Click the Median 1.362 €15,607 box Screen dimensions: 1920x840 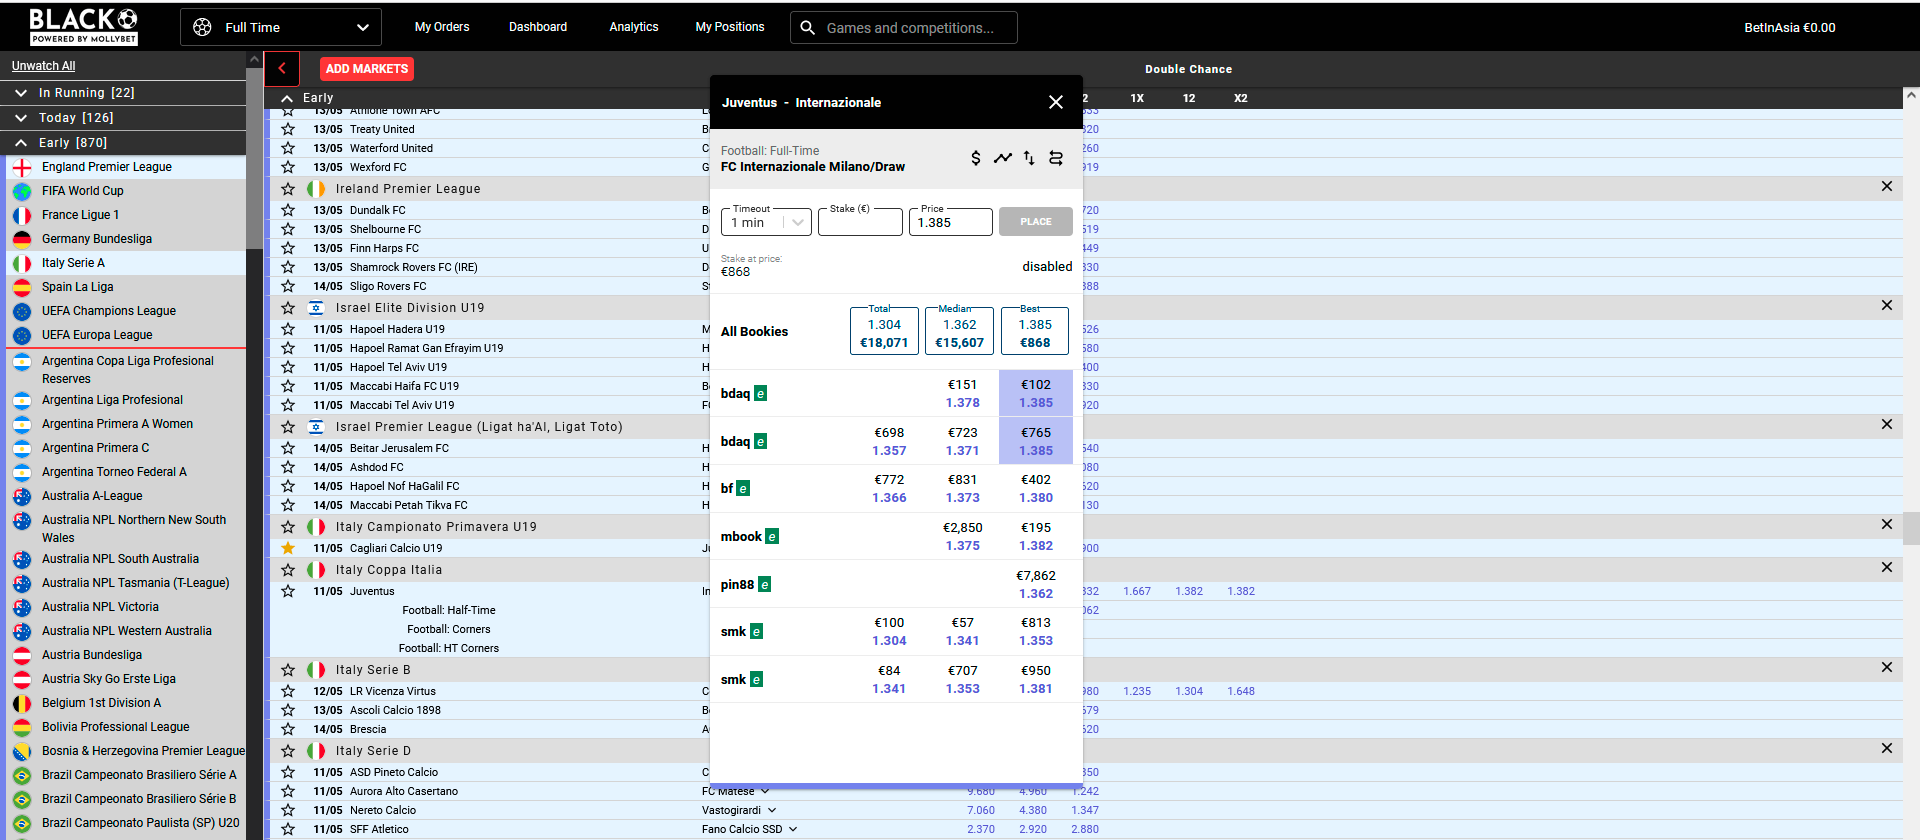960,331
